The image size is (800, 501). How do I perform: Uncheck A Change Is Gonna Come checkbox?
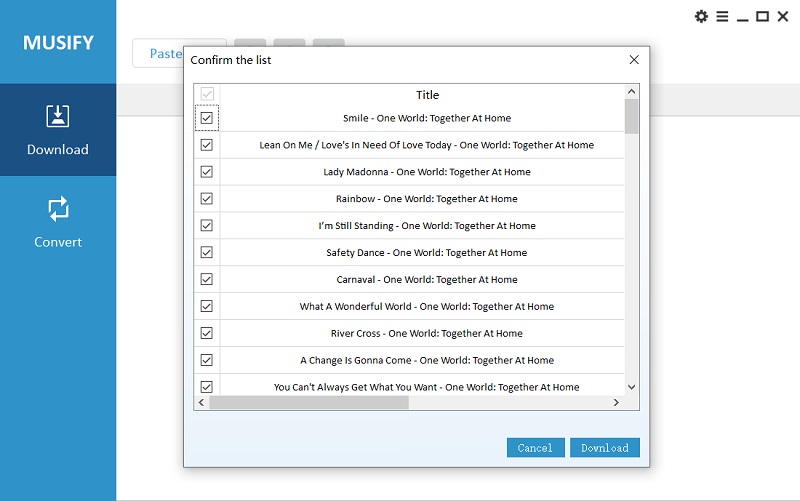point(207,360)
